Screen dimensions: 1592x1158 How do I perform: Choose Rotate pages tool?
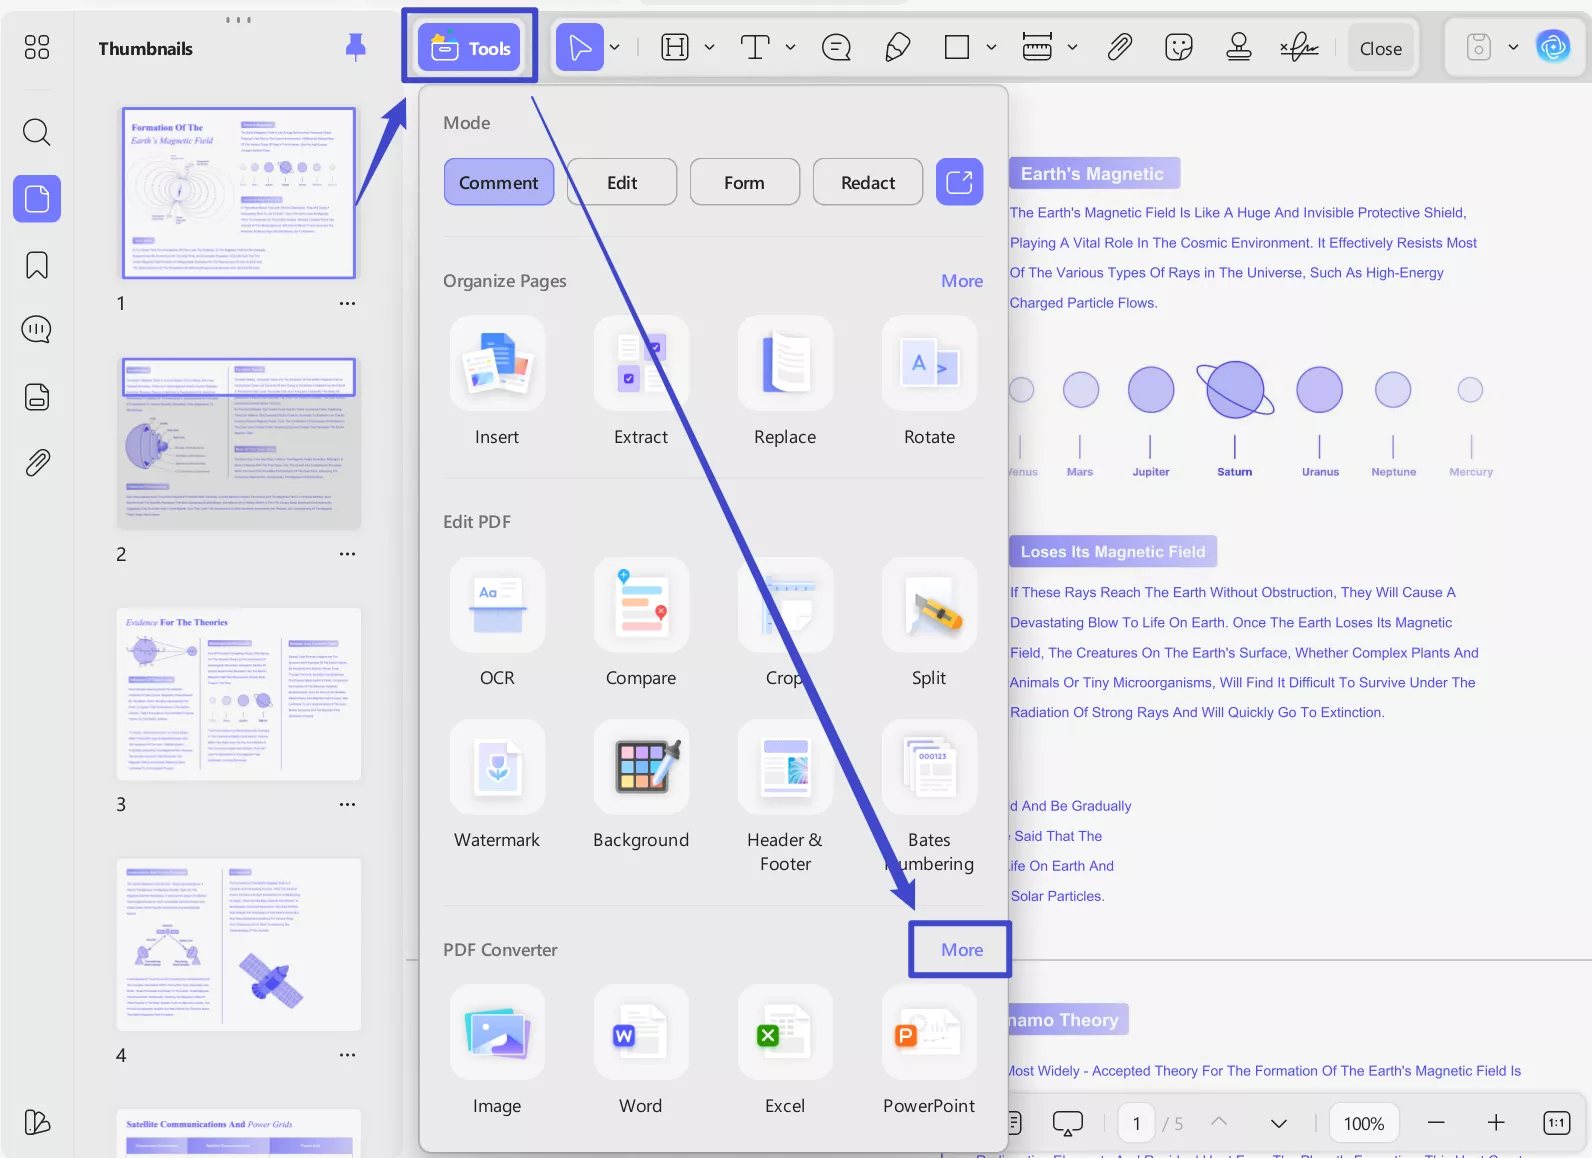coord(929,382)
